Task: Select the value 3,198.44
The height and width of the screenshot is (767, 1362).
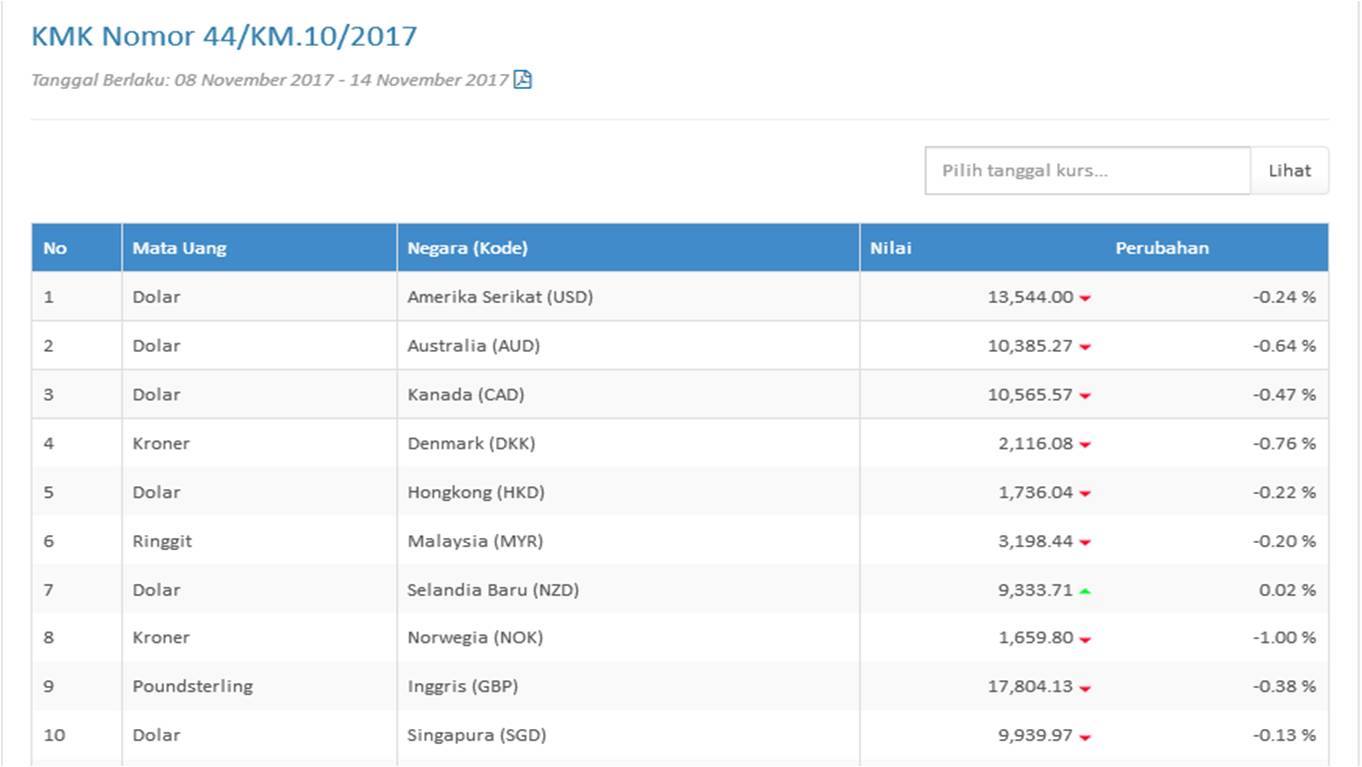Action: pos(1035,541)
